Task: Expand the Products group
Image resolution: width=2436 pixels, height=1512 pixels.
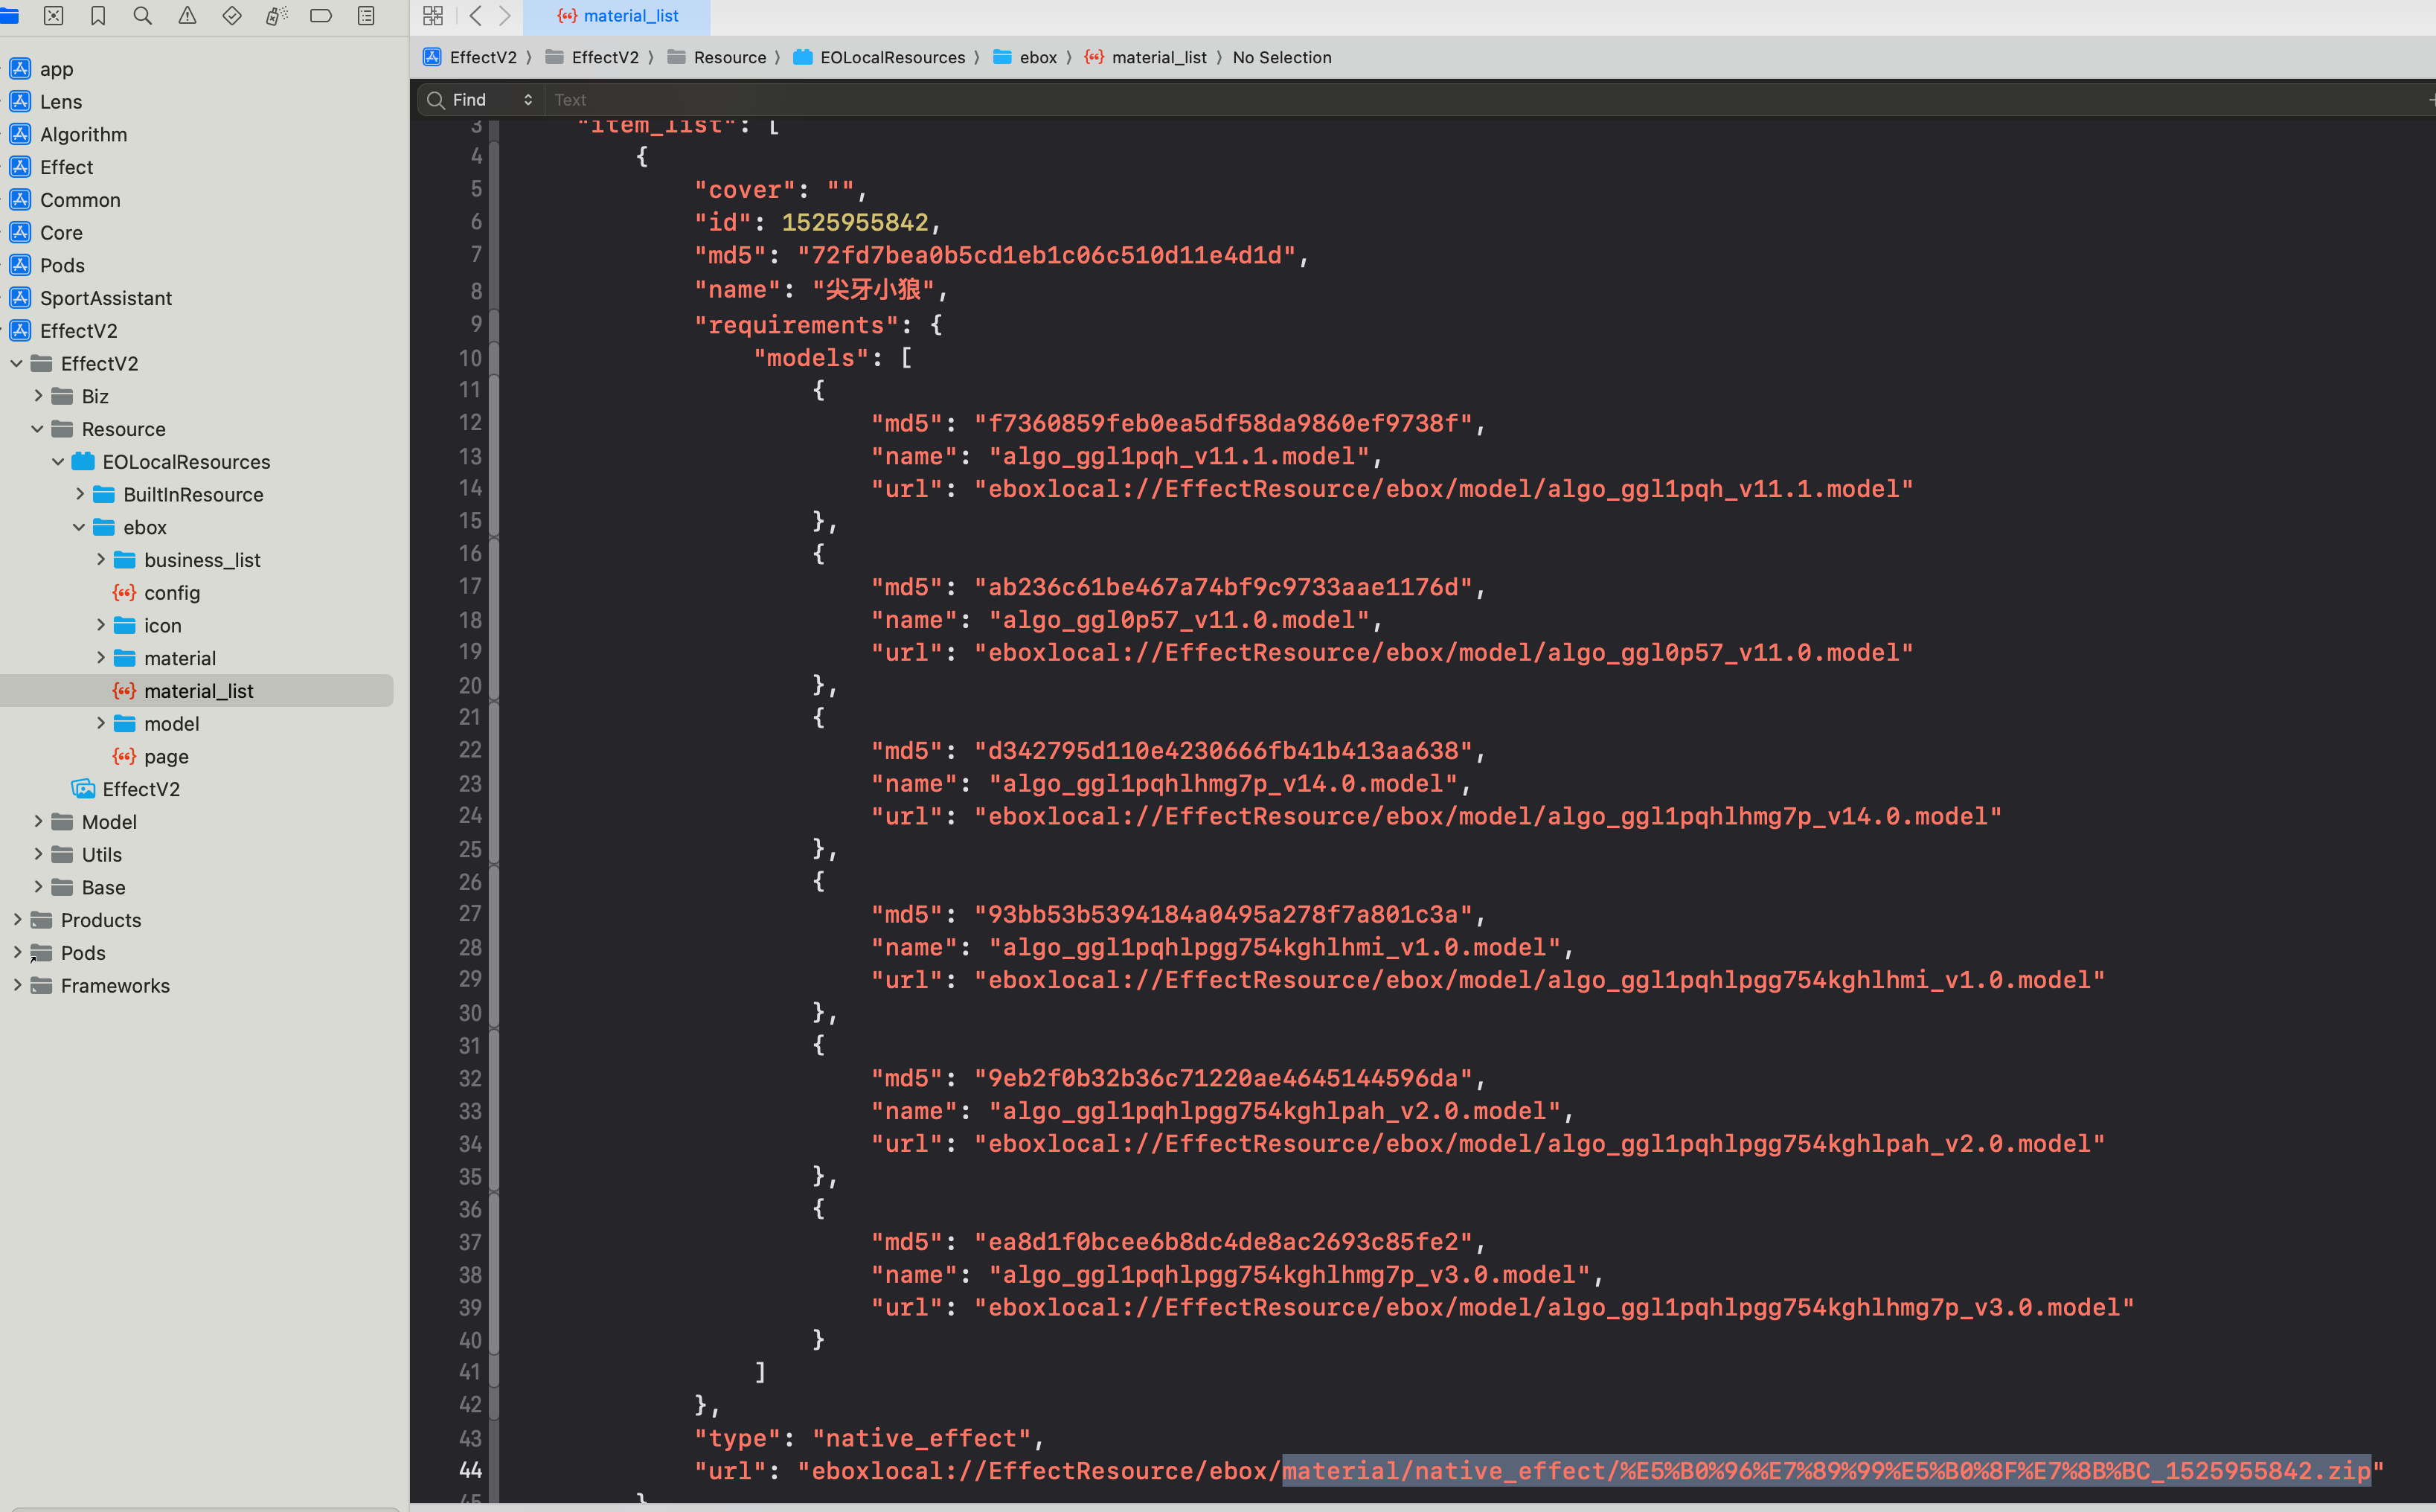Action: (17, 920)
